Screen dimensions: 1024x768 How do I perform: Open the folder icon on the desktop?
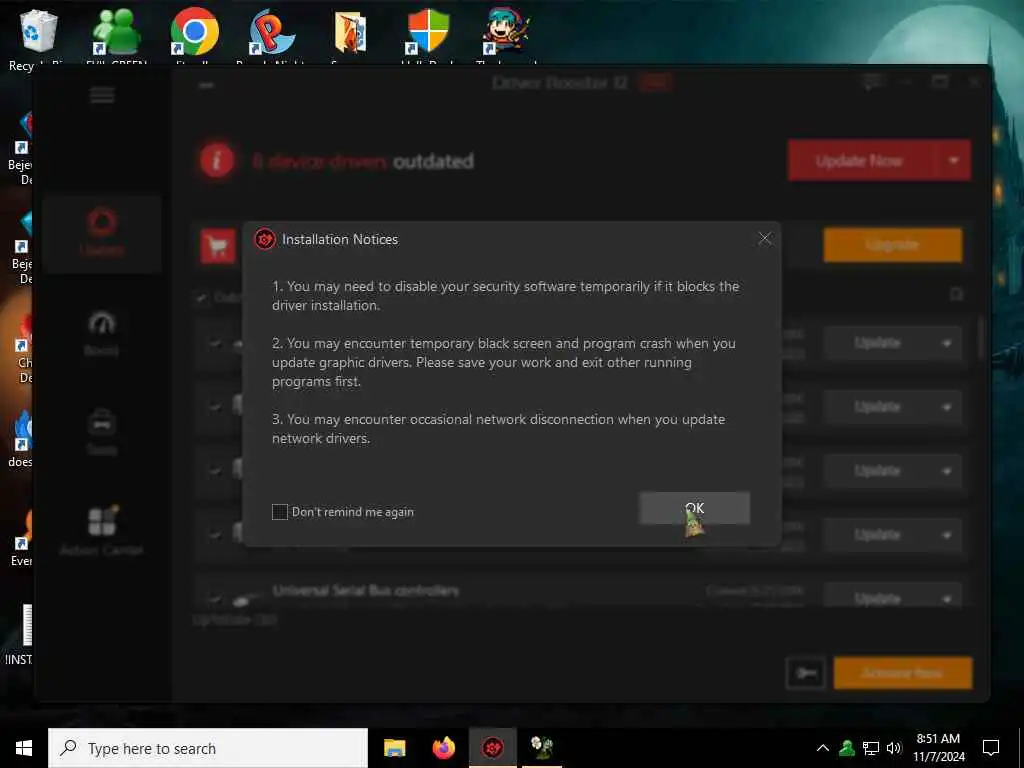tap(350, 37)
